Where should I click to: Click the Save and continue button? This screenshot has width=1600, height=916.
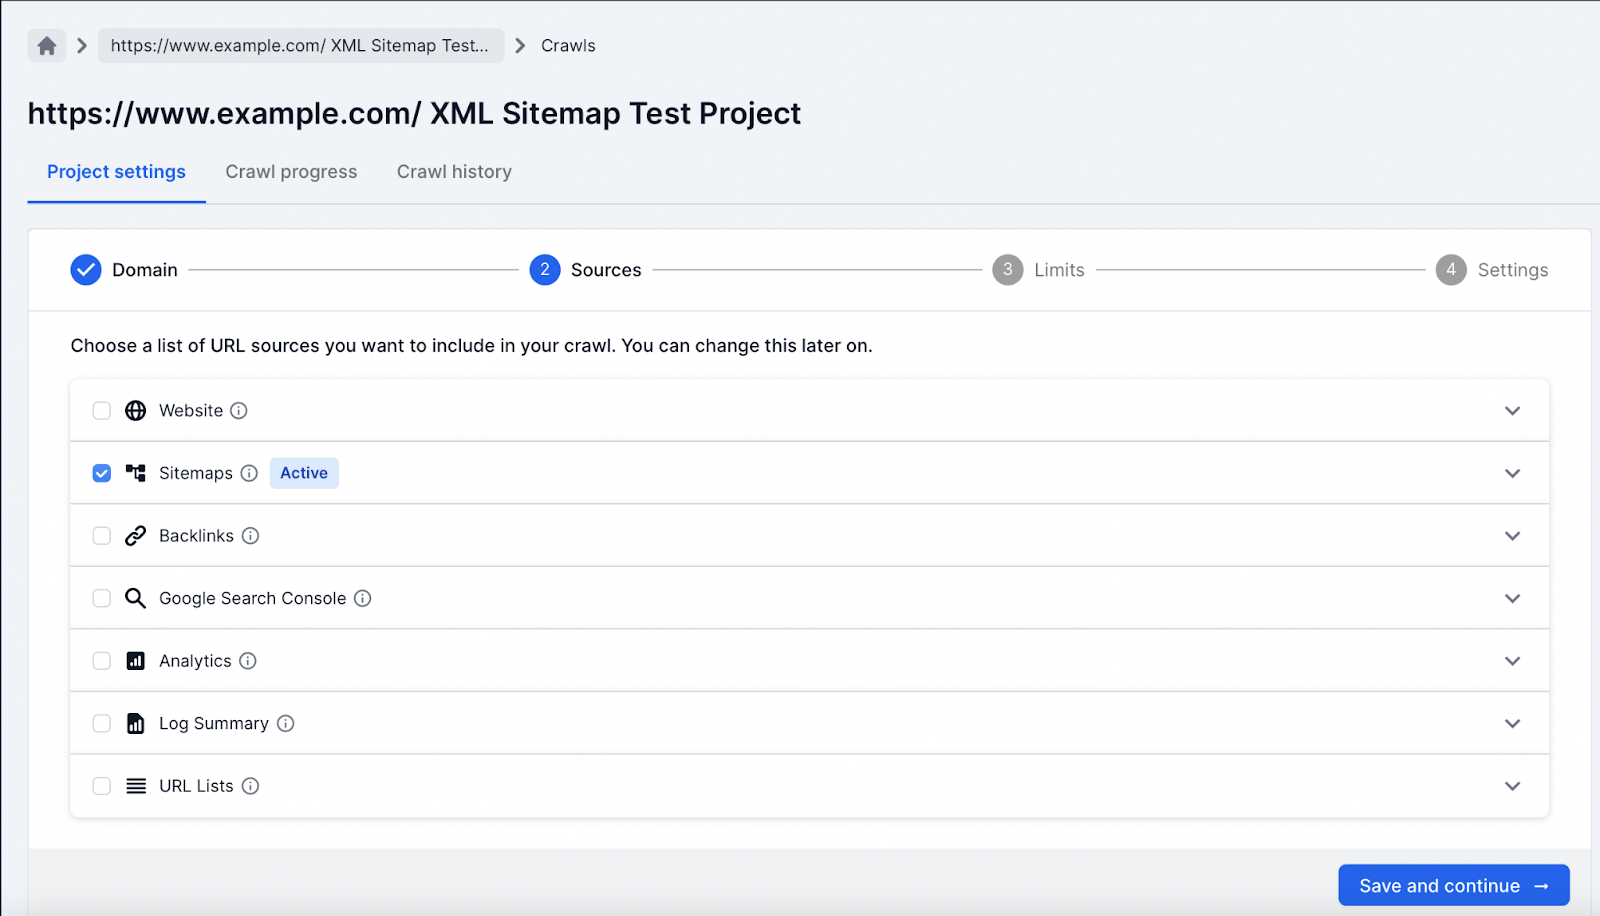(x=1452, y=885)
